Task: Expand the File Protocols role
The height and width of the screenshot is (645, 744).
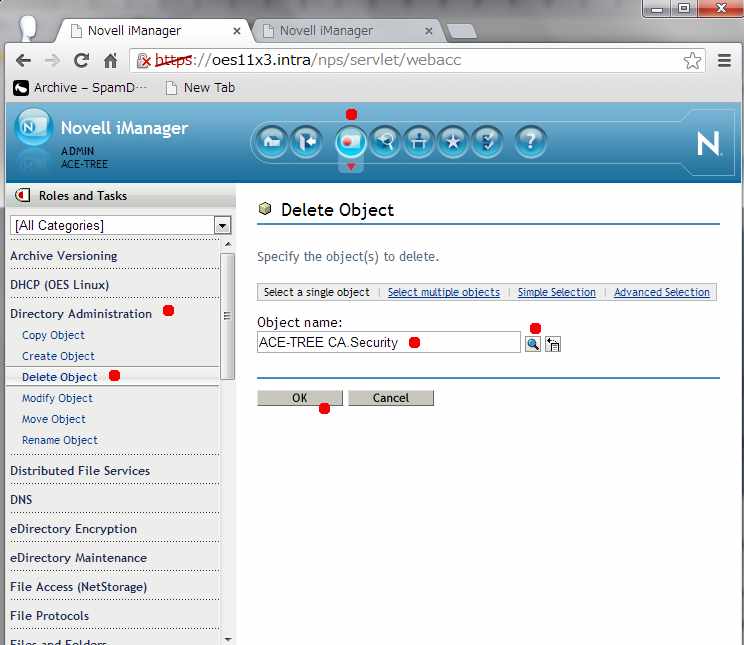Action: (49, 616)
